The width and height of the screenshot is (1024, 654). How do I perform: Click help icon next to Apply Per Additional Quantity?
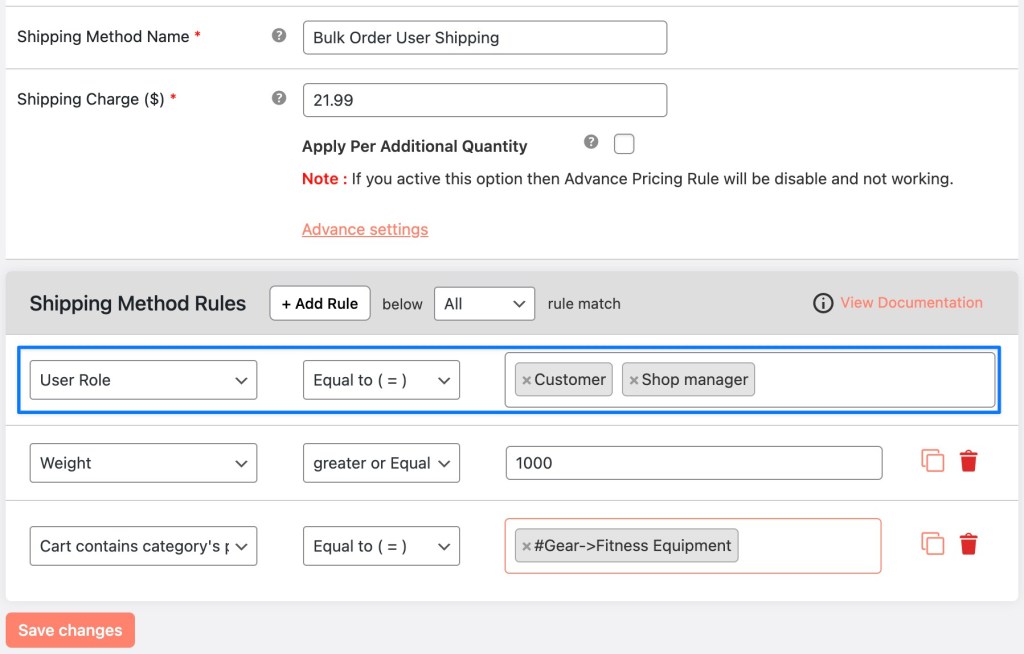[x=591, y=143]
